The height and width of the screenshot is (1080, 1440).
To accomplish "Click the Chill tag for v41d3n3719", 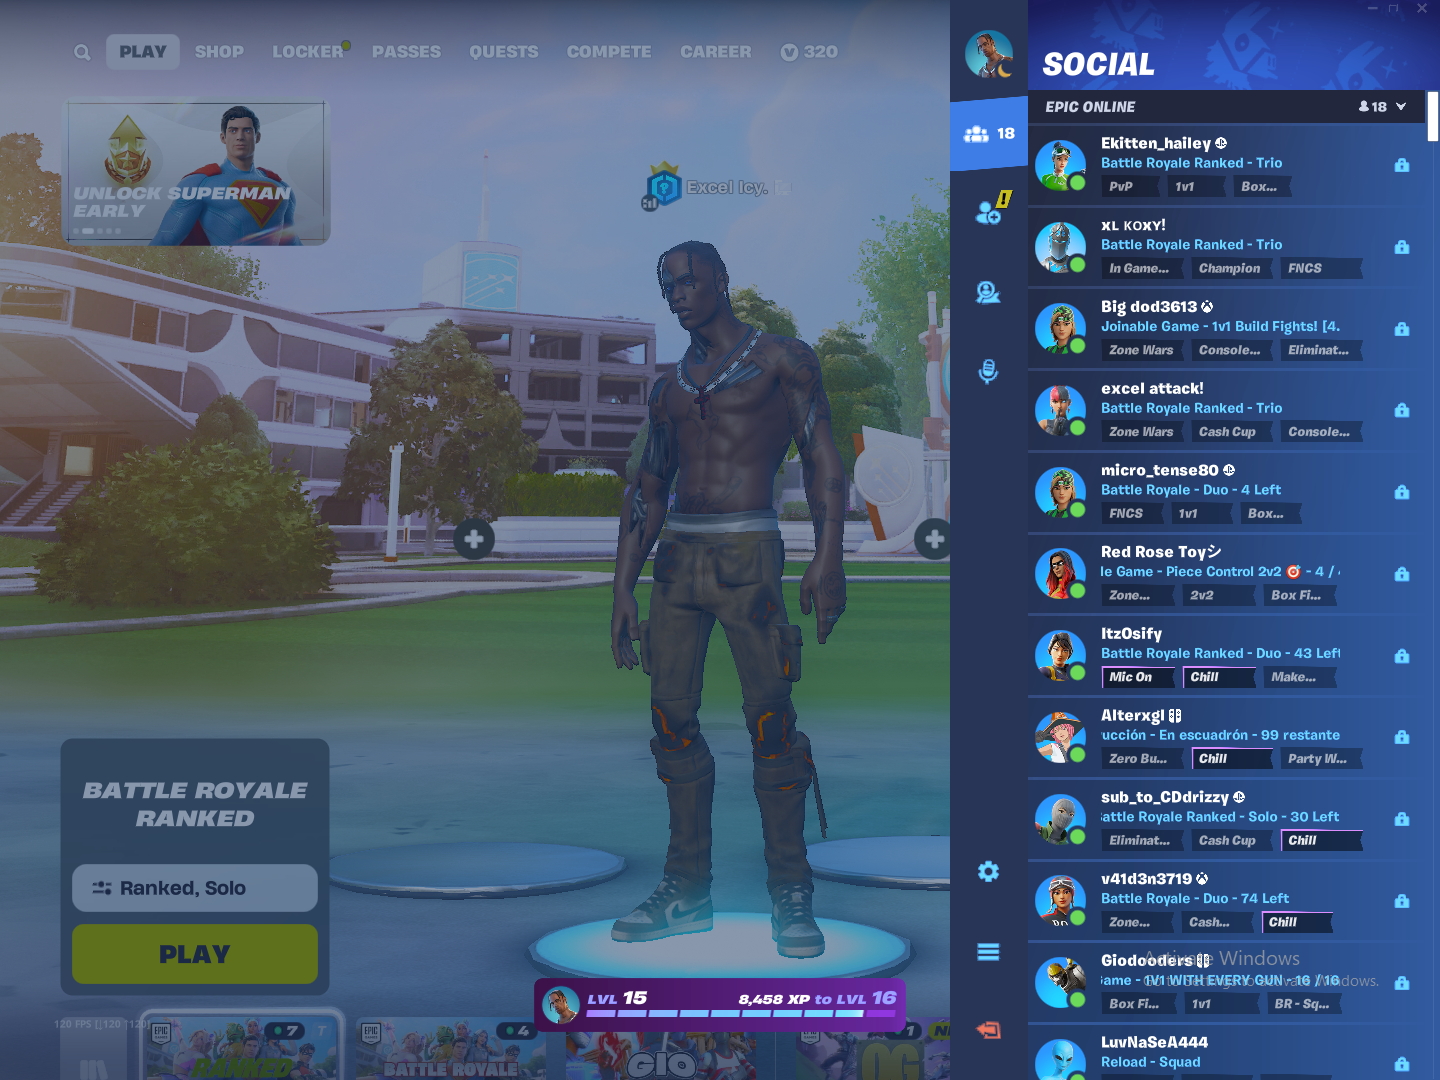I will [1297, 922].
